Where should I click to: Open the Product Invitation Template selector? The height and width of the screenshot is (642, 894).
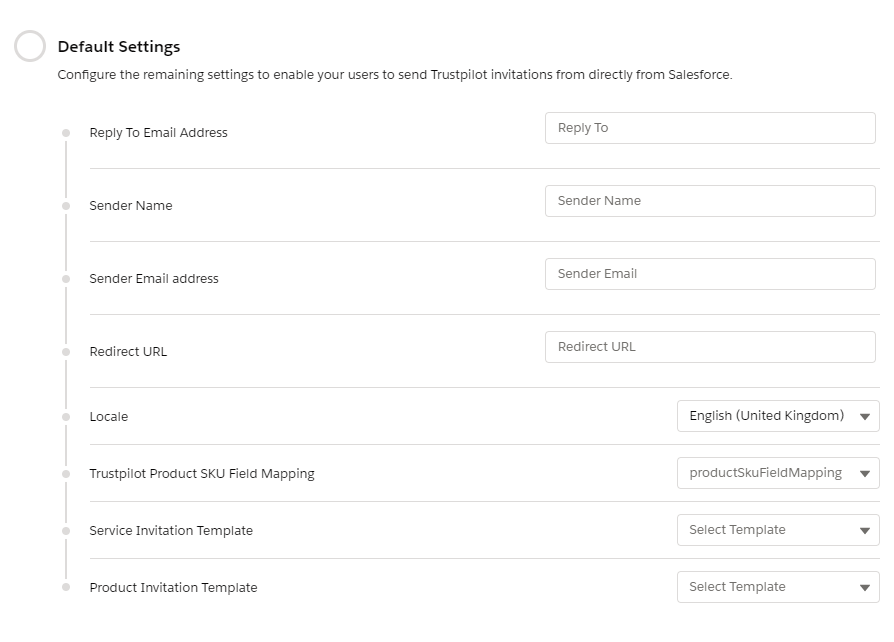778,587
